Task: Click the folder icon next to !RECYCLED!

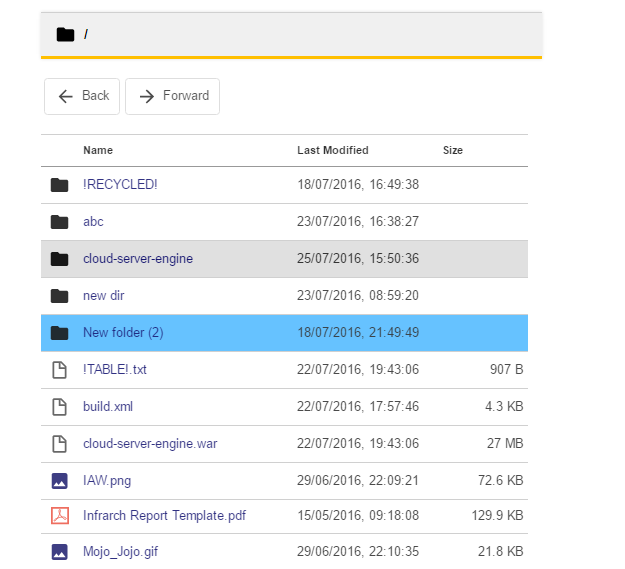Action: [59, 185]
